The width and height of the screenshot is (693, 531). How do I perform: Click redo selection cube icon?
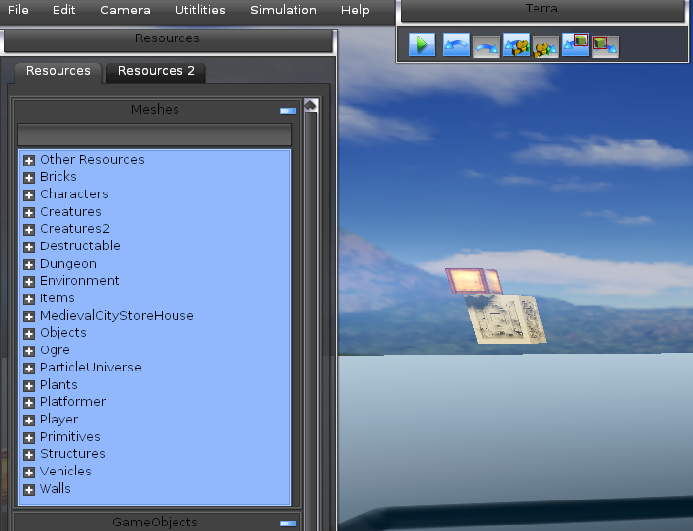[x=605, y=46]
